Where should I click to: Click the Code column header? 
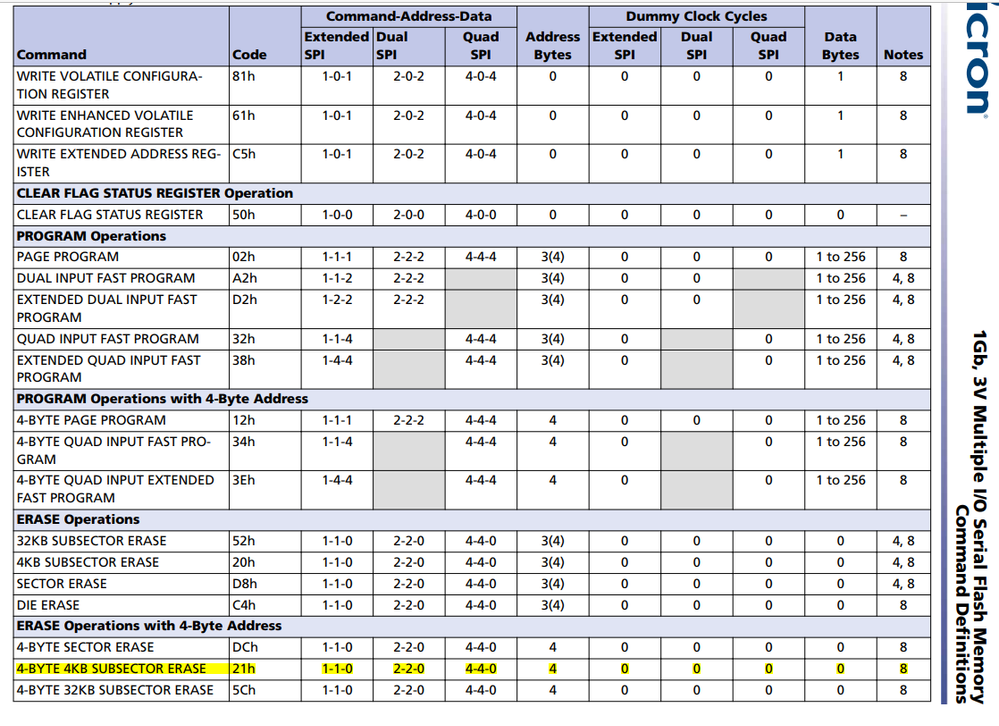tap(265, 37)
